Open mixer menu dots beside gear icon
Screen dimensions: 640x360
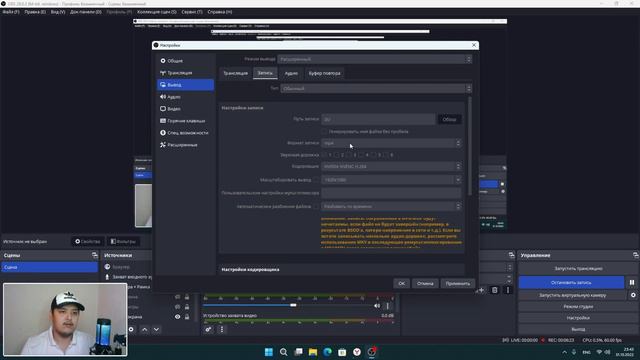point(222,329)
